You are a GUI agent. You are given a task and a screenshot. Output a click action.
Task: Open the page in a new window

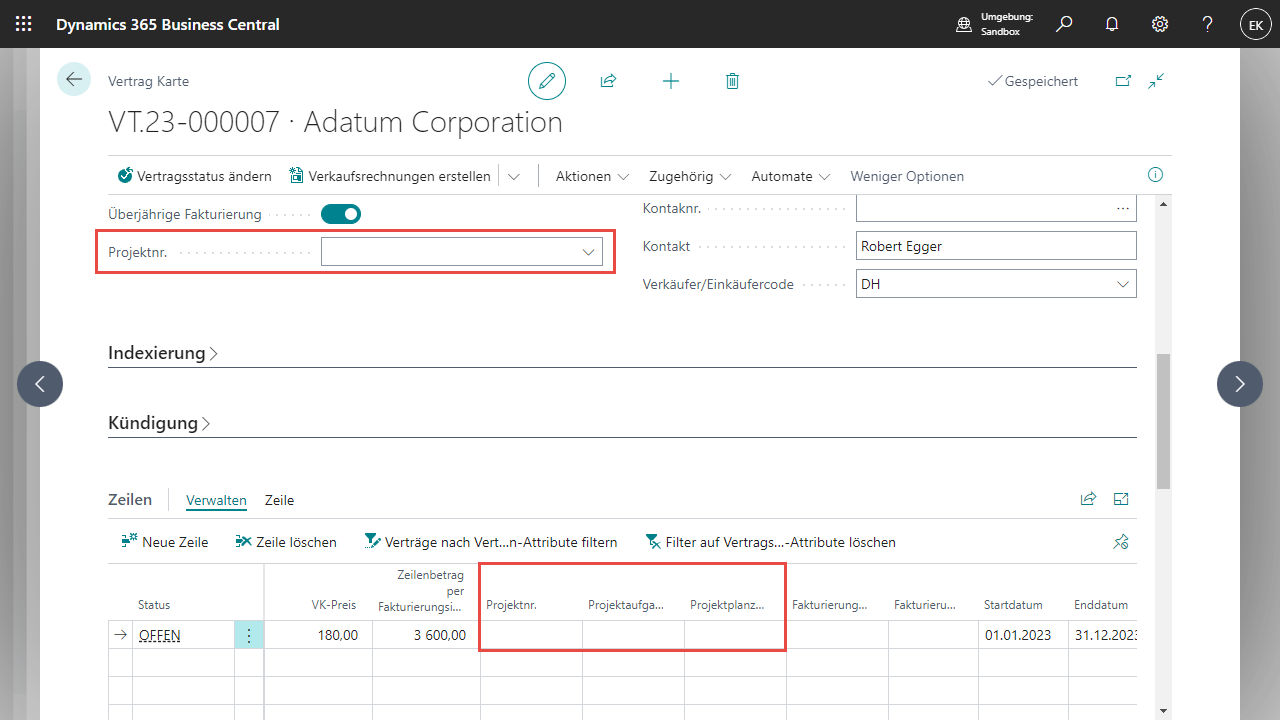(x=1124, y=81)
